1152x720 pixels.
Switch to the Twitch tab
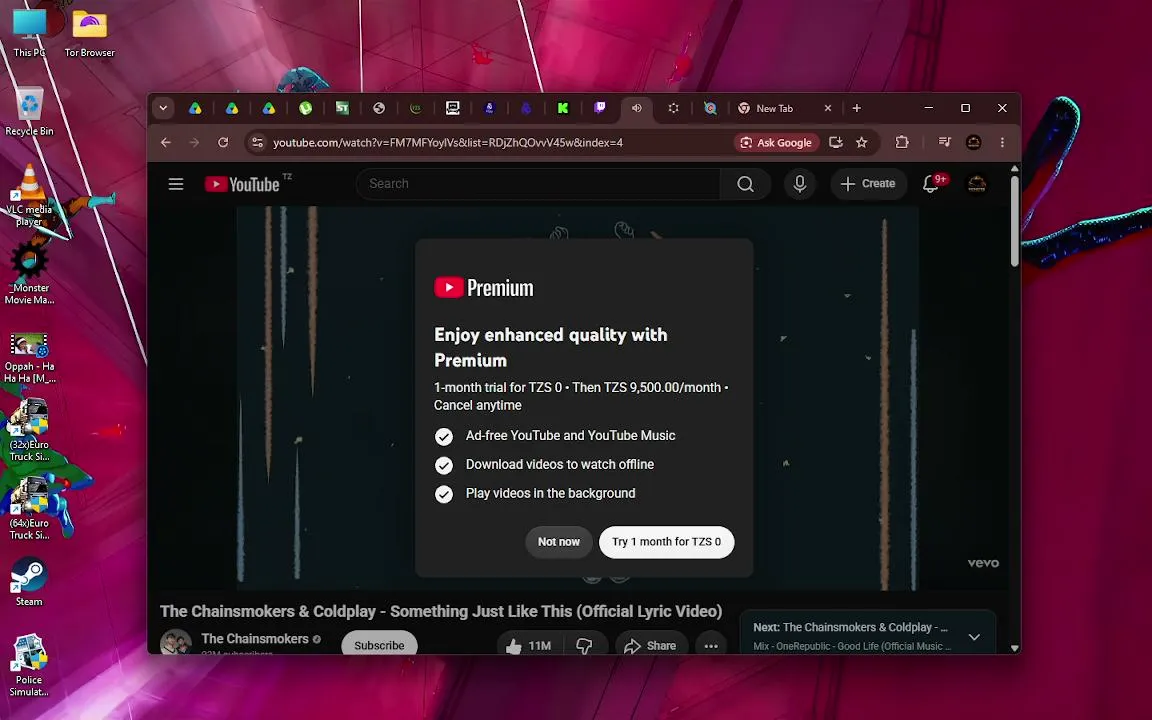click(x=600, y=108)
